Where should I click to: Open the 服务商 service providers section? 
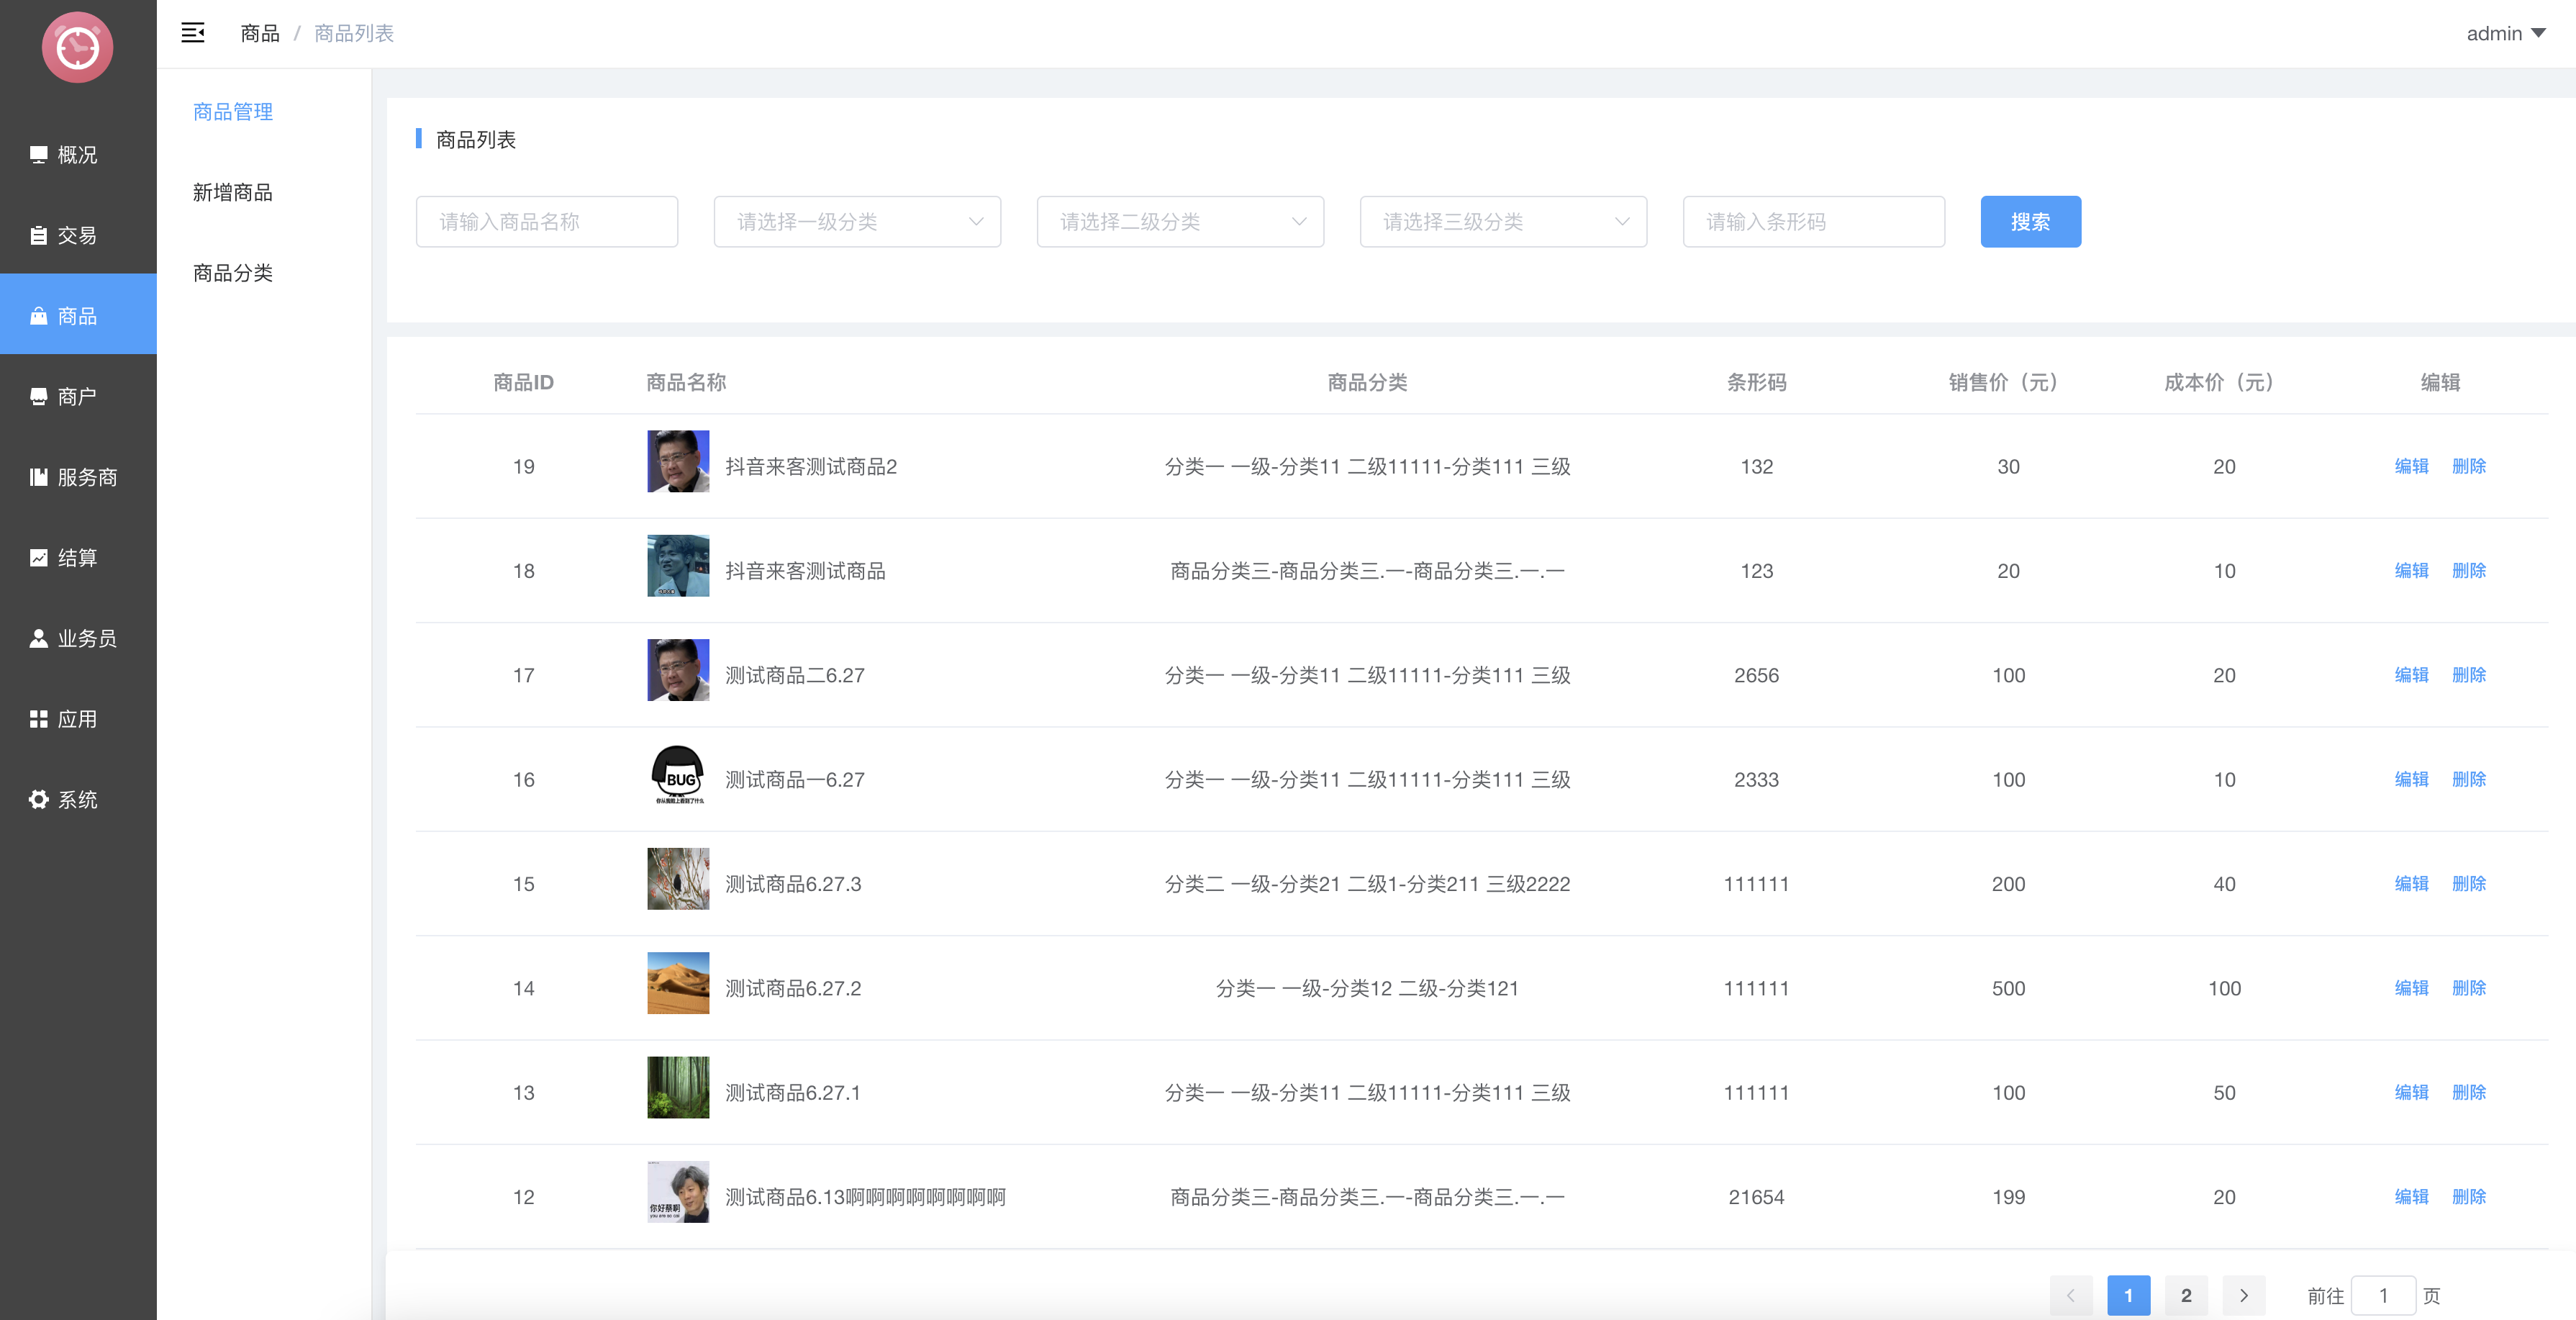point(77,477)
